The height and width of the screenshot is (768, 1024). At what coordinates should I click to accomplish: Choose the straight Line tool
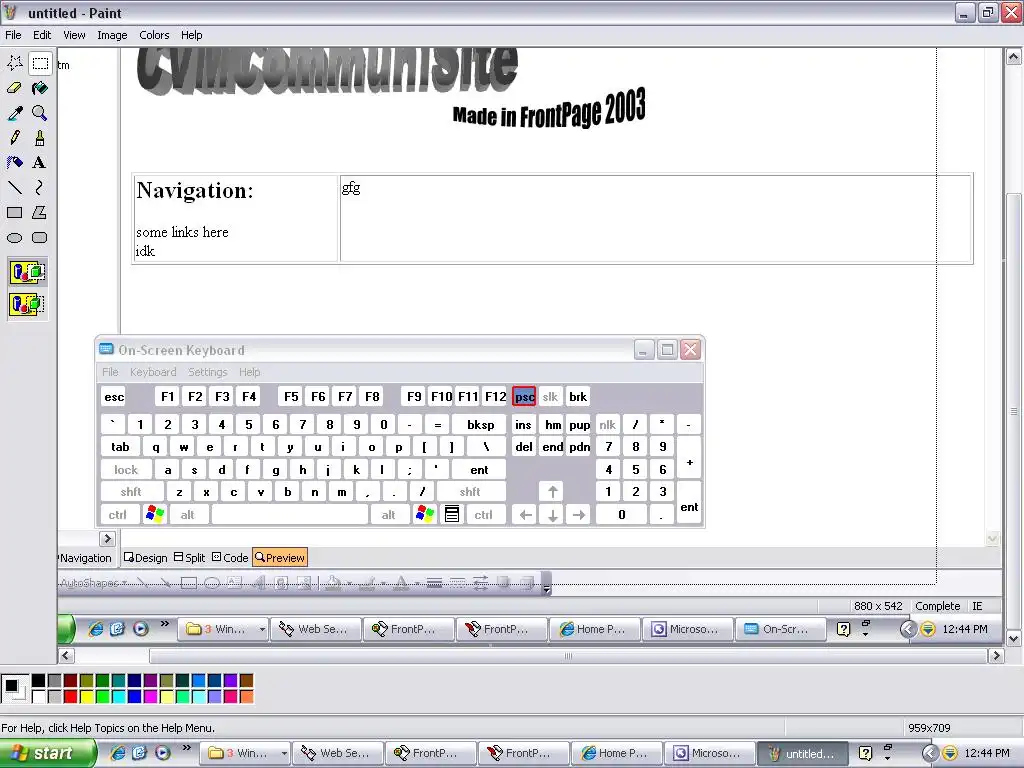(15, 187)
